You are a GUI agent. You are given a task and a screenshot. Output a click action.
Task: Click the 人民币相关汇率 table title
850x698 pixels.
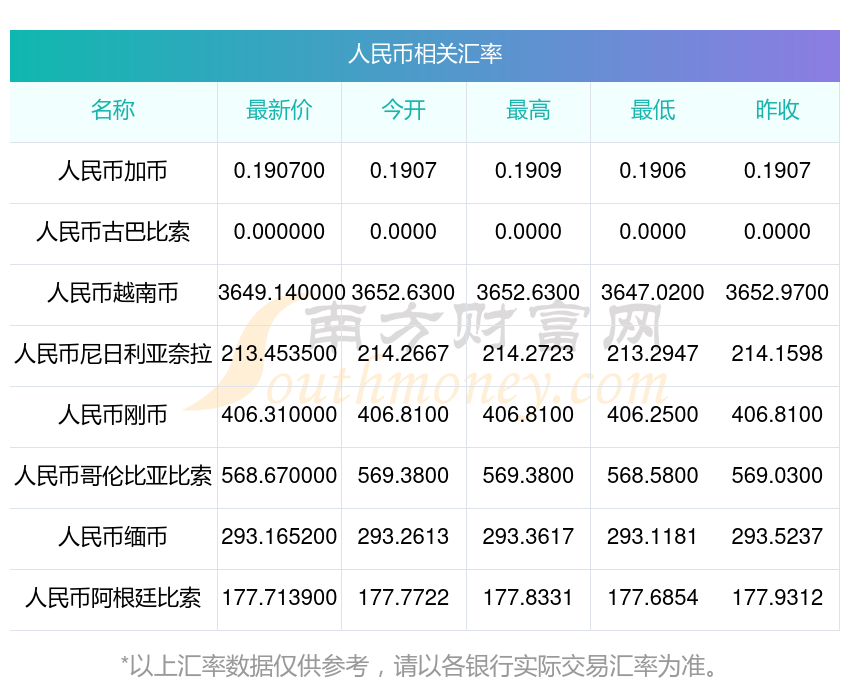[x=425, y=54]
